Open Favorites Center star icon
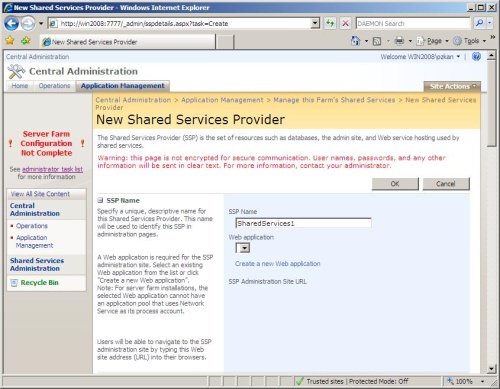Image resolution: width=500 pixels, height=389 pixels. tap(10, 41)
